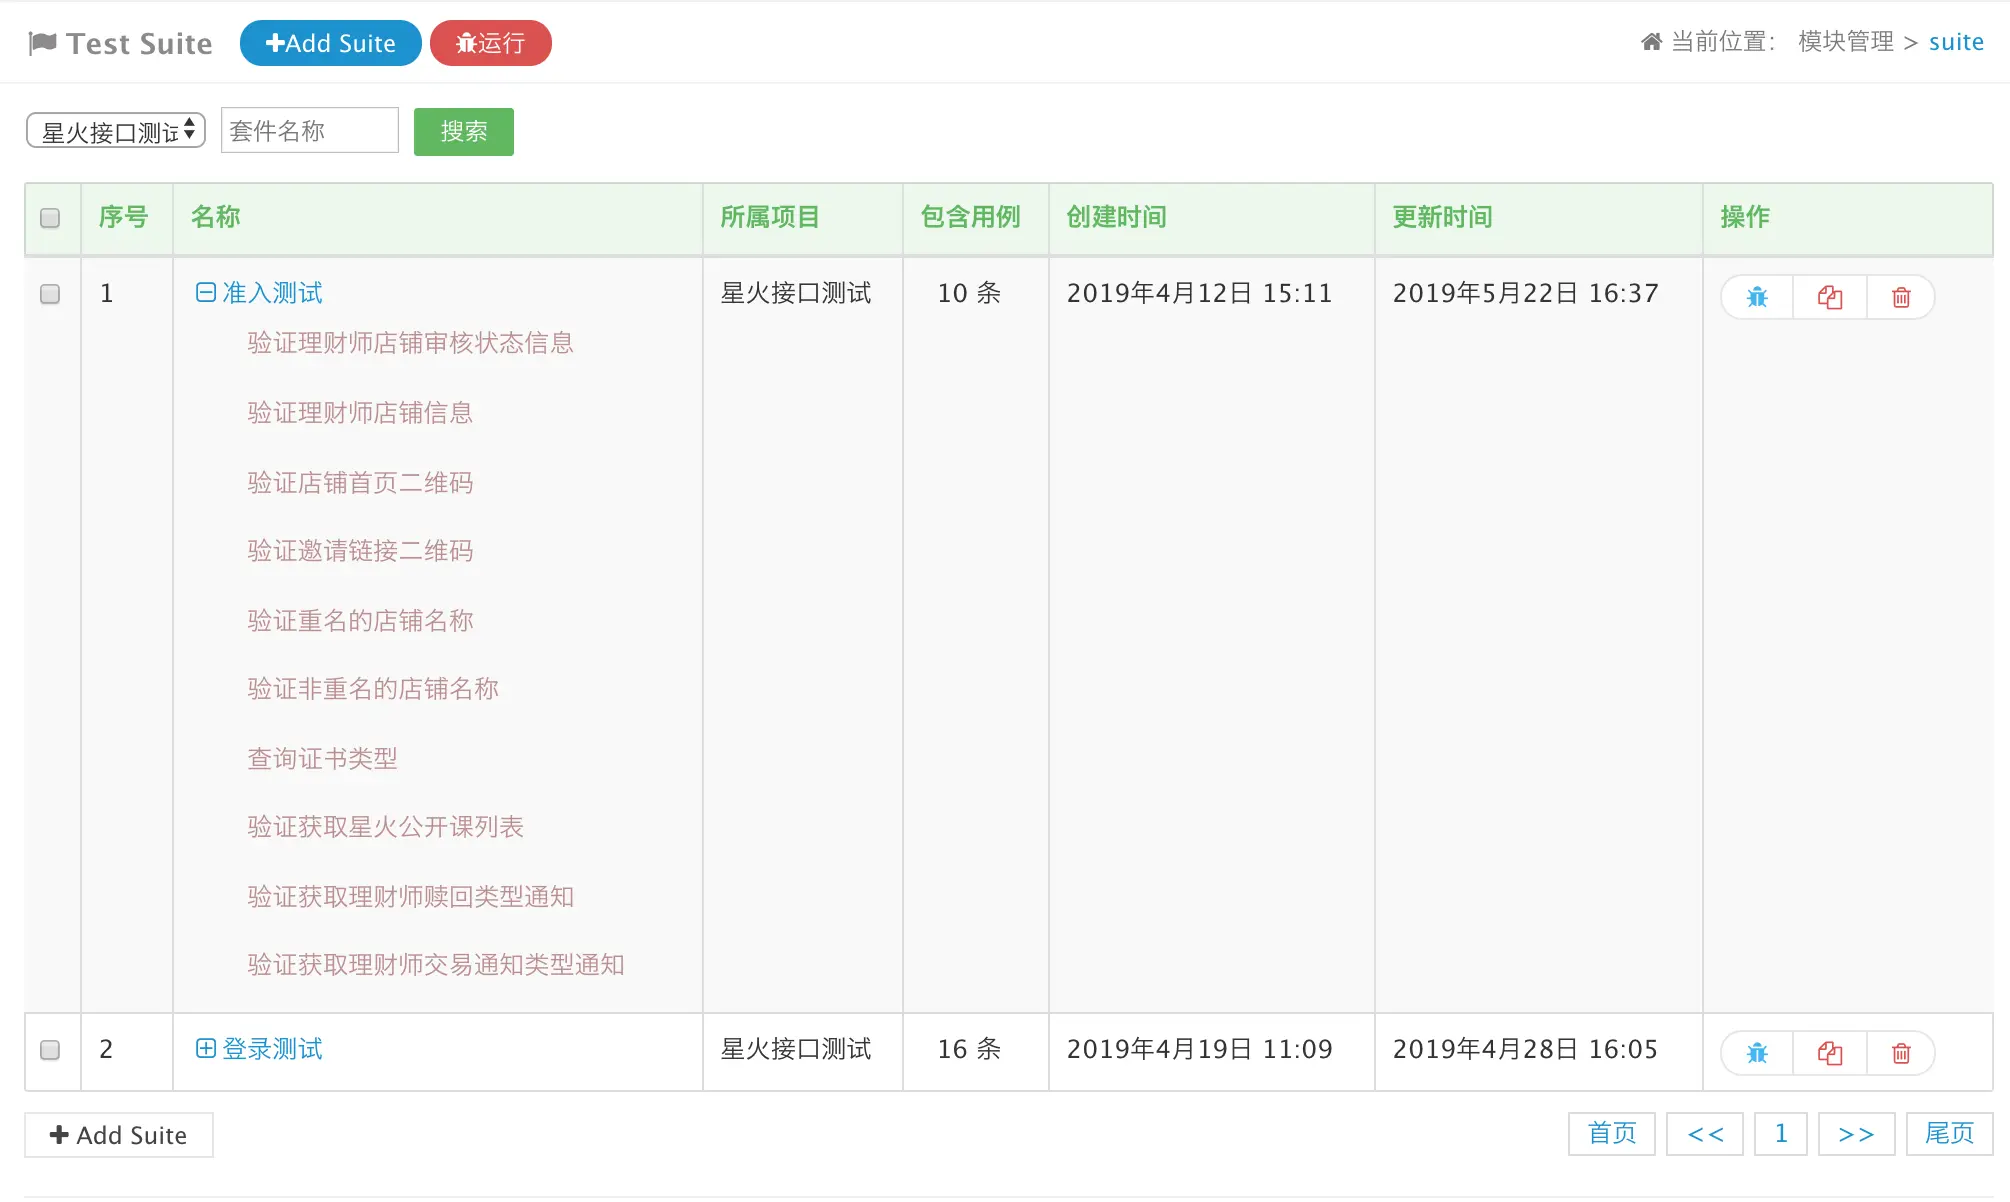Collapse the 准入测试 suite tree

[206, 293]
